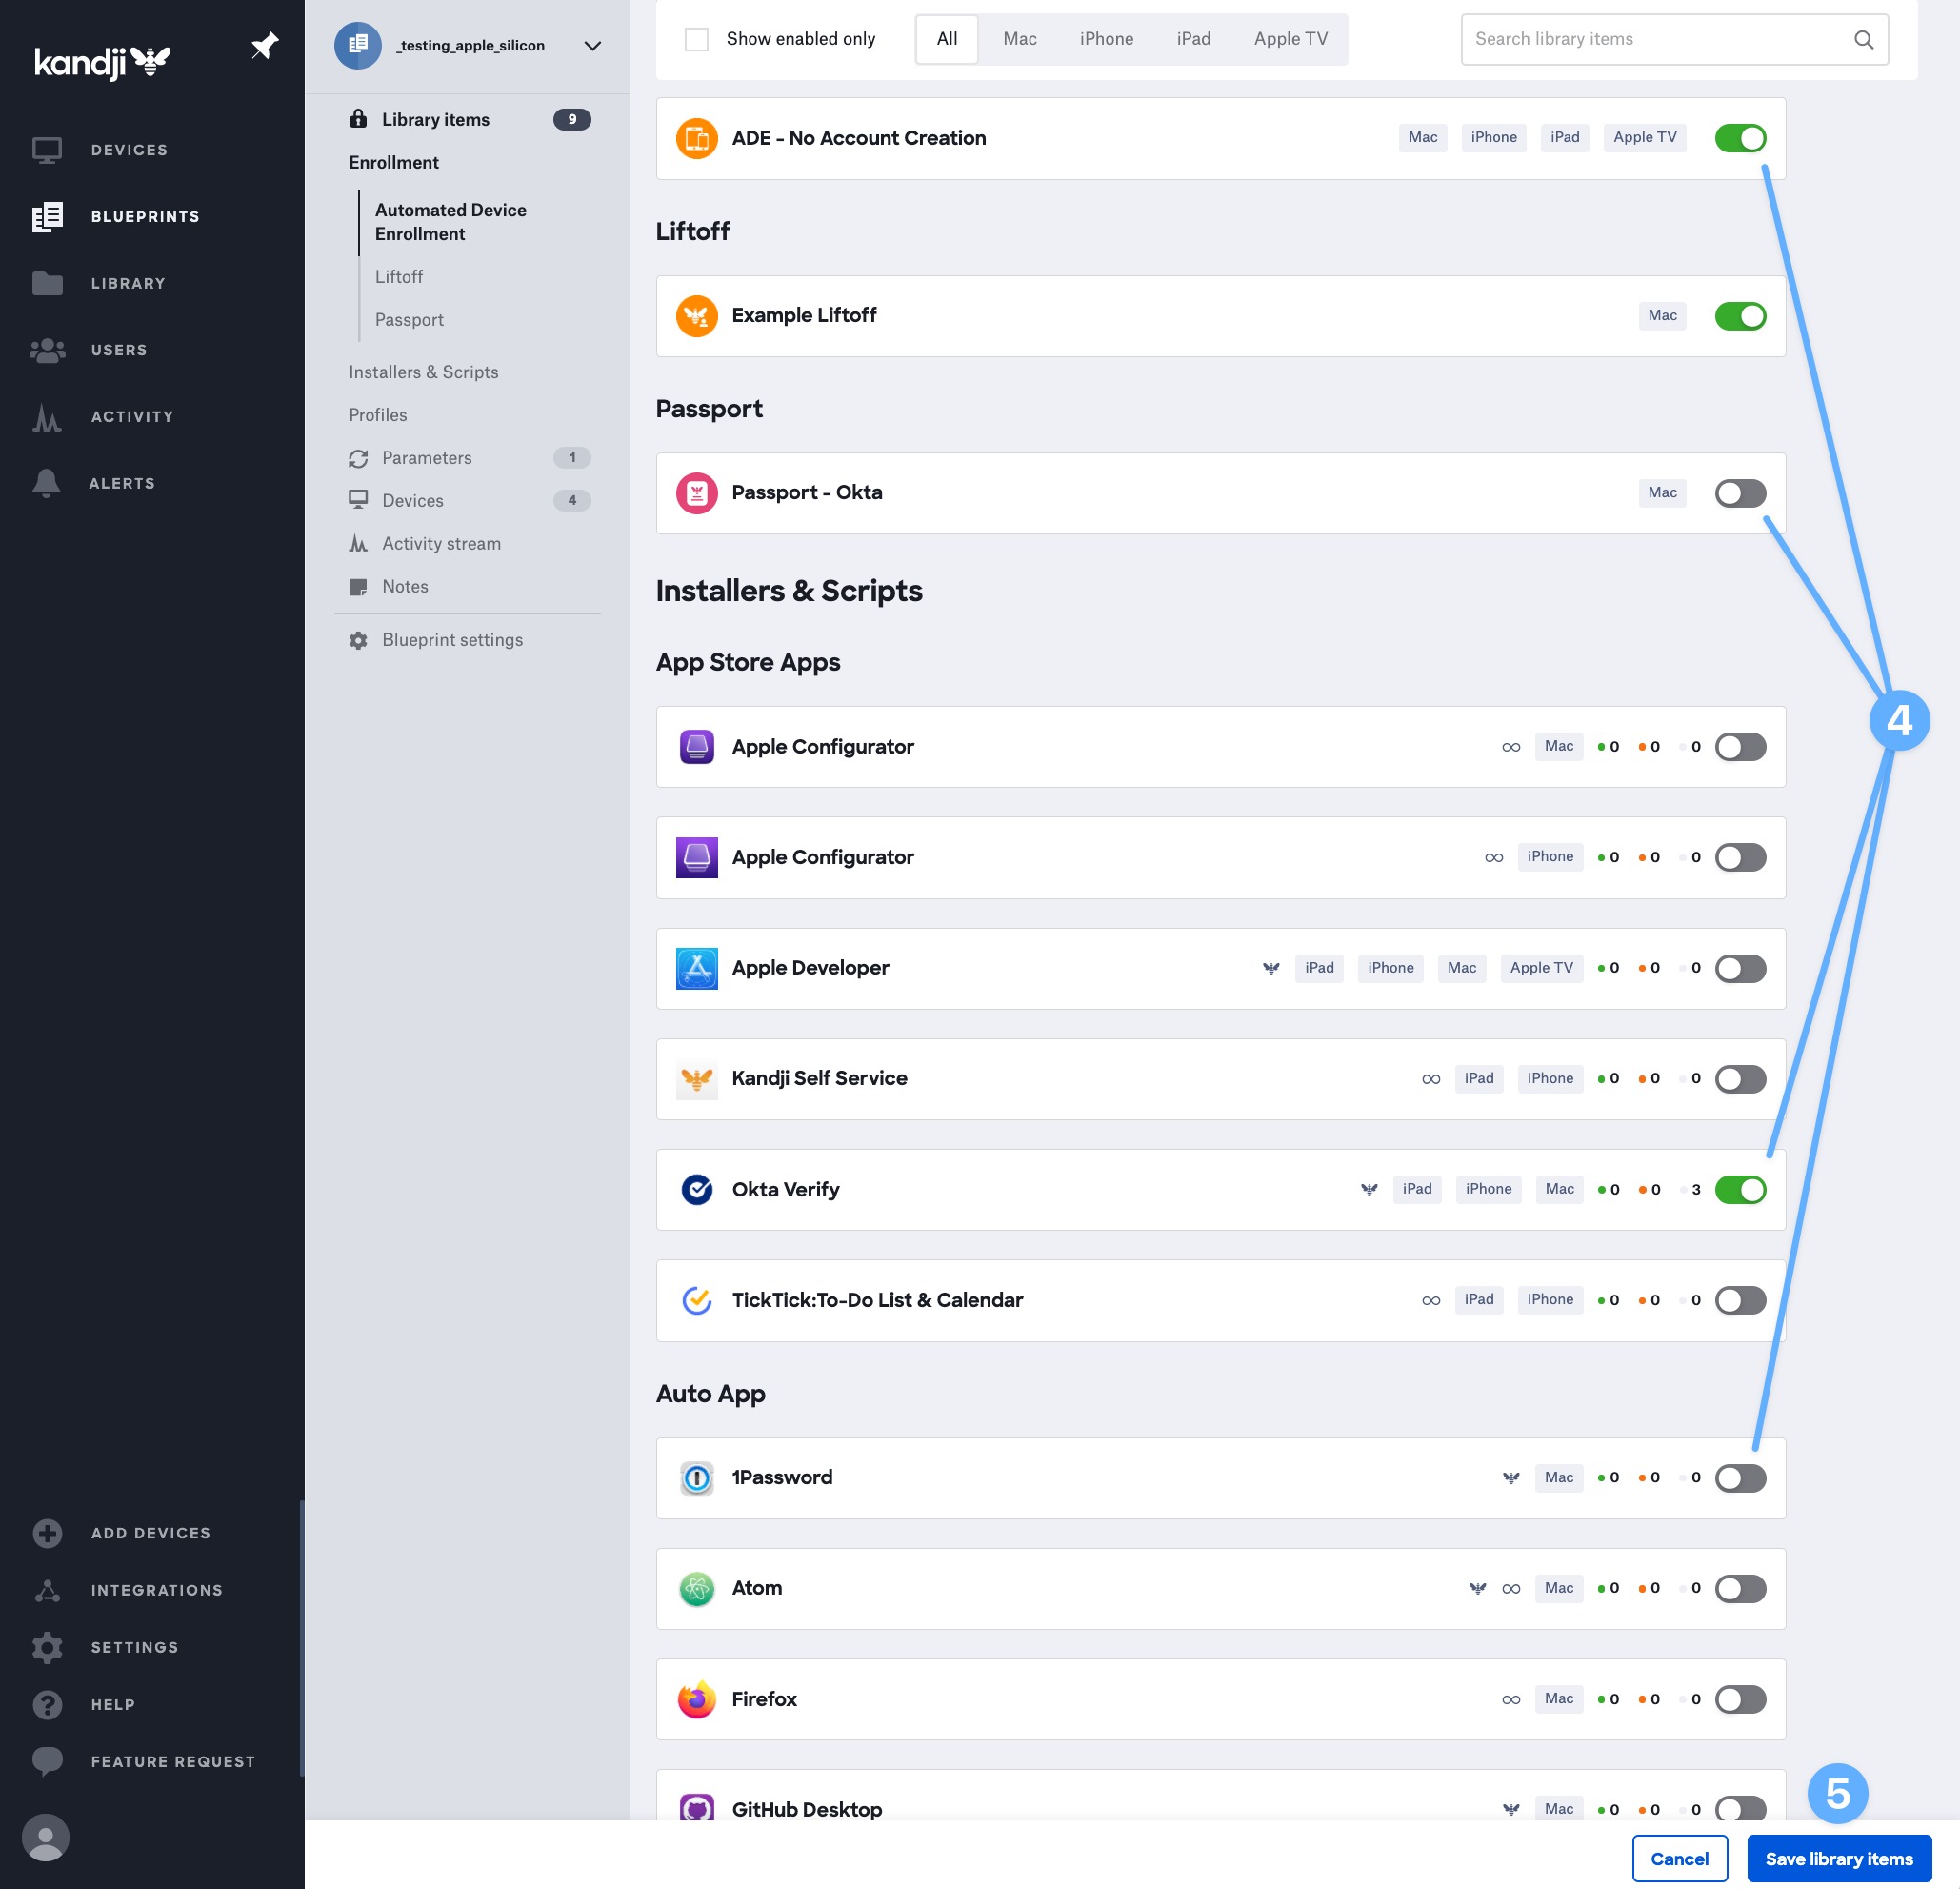The image size is (1960, 1889).
Task: Expand the blueprint name dropdown
Action: (592, 45)
